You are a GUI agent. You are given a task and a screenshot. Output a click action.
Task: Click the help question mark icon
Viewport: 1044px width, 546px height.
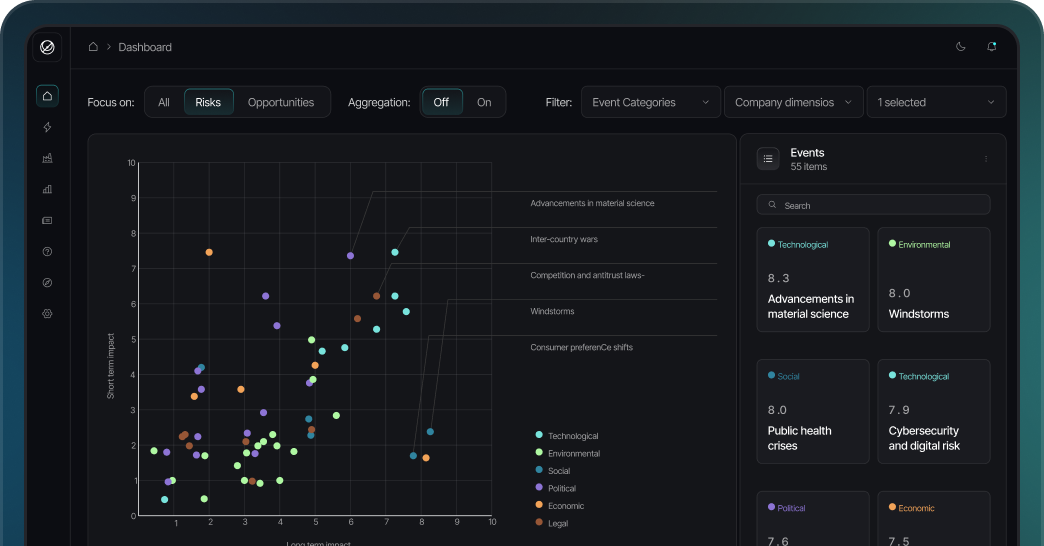click(x=47, y=252)
